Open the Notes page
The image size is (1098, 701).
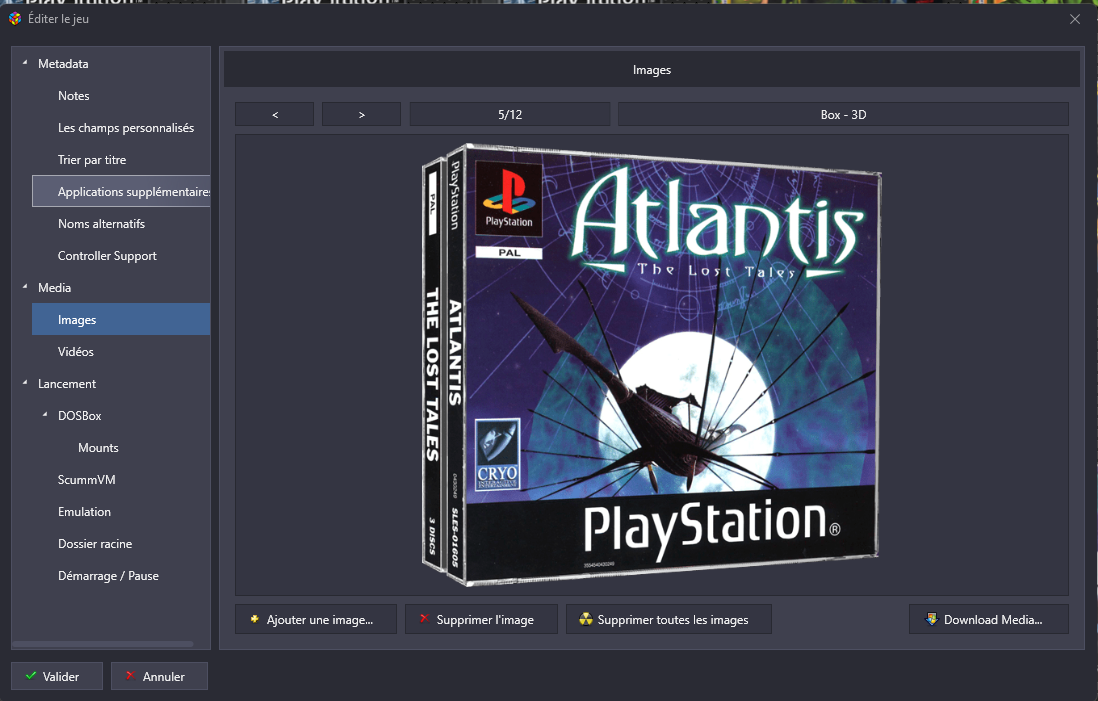tap(74, 96)
